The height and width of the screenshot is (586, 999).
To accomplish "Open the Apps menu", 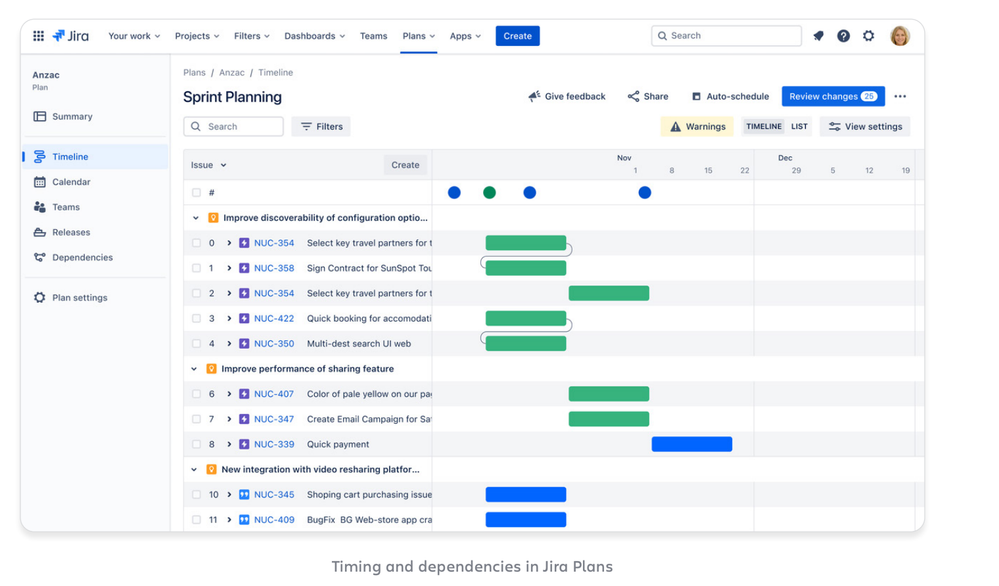I will pos(465,36).
